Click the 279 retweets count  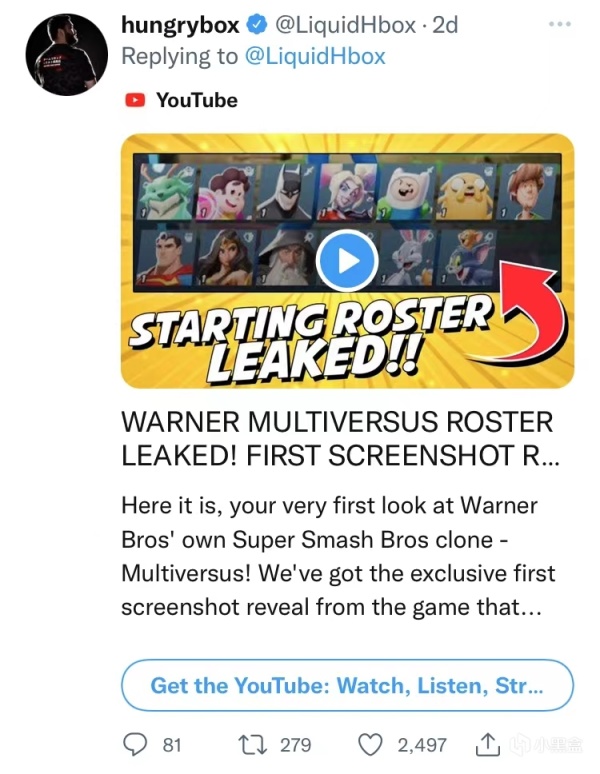pos(295,744)
